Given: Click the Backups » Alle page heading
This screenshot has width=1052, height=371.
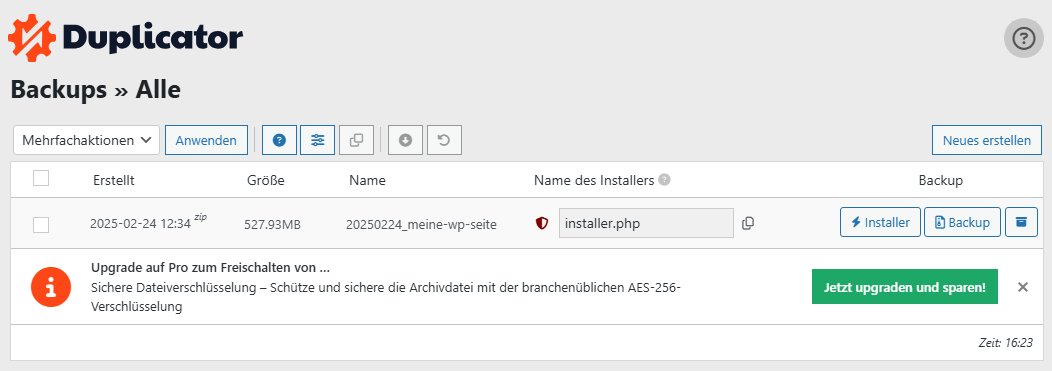Looking at the screenshot, I should point(95,89).
